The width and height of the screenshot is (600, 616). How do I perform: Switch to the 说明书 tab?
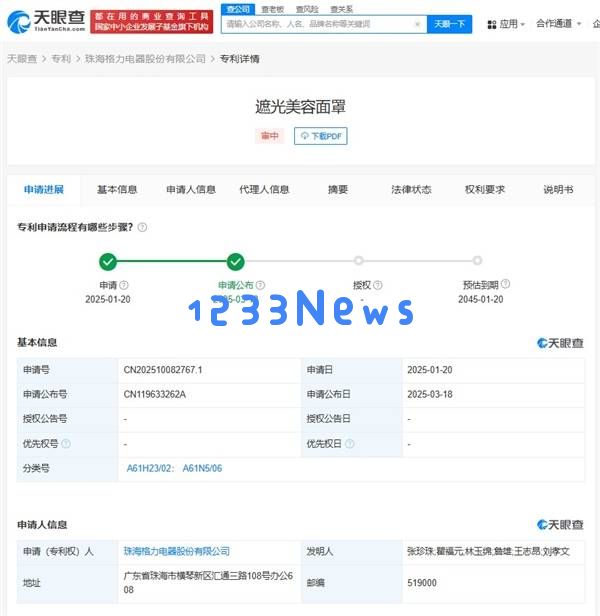(558, 189)
